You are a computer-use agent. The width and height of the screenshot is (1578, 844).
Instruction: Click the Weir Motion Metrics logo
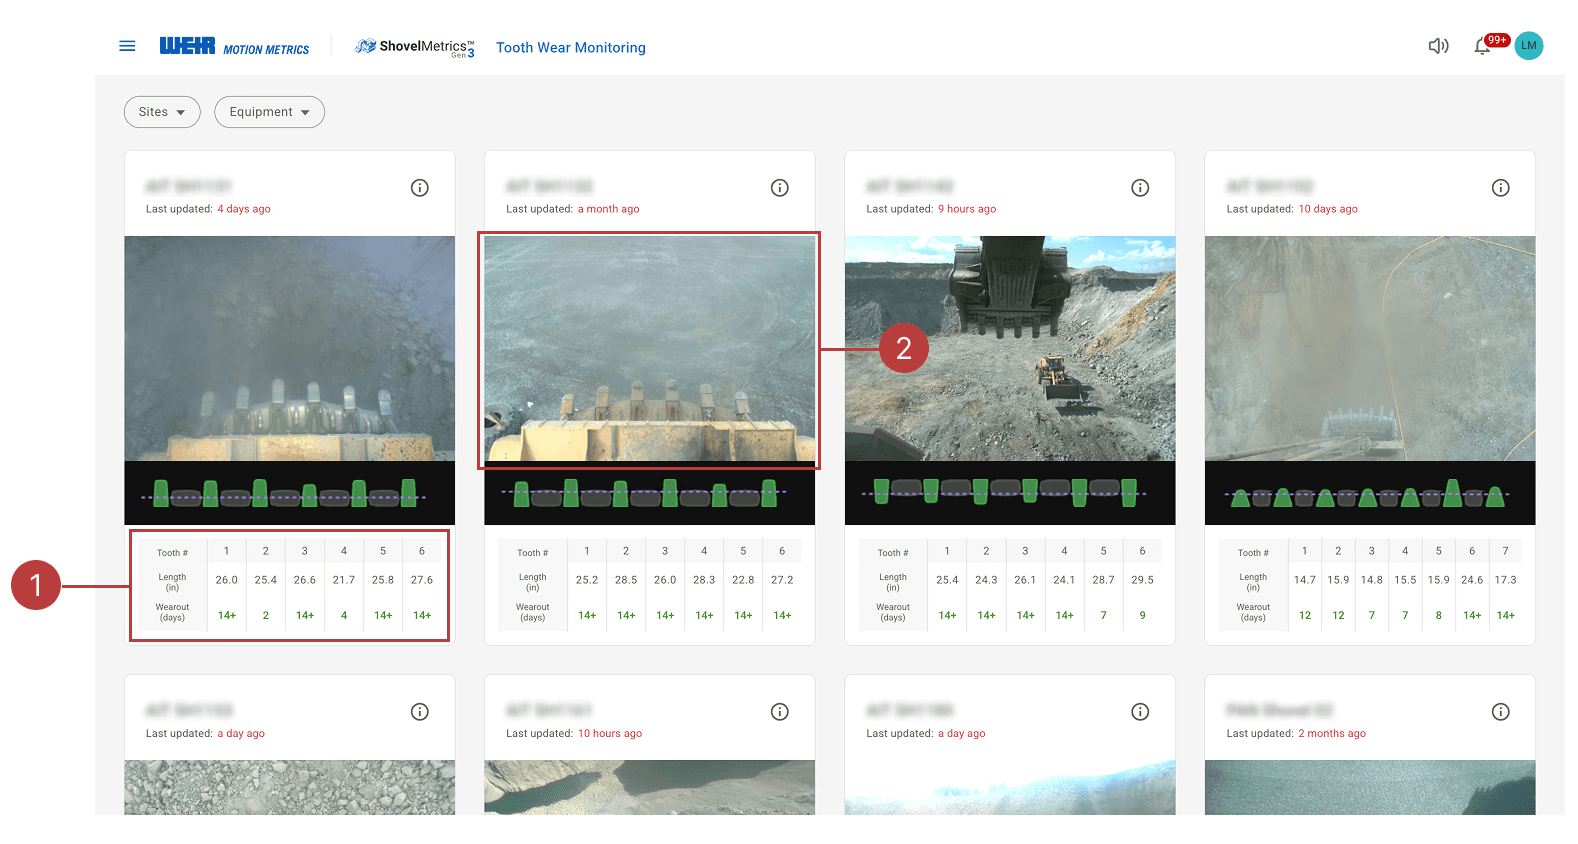point(234,46)
